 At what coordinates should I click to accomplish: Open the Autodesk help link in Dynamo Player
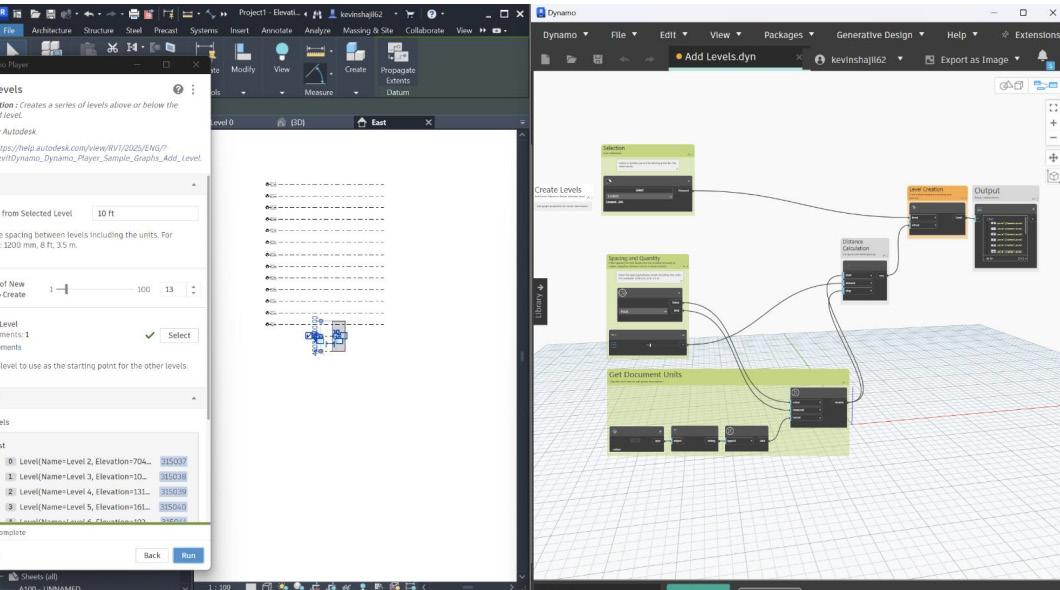pos(100,153)
